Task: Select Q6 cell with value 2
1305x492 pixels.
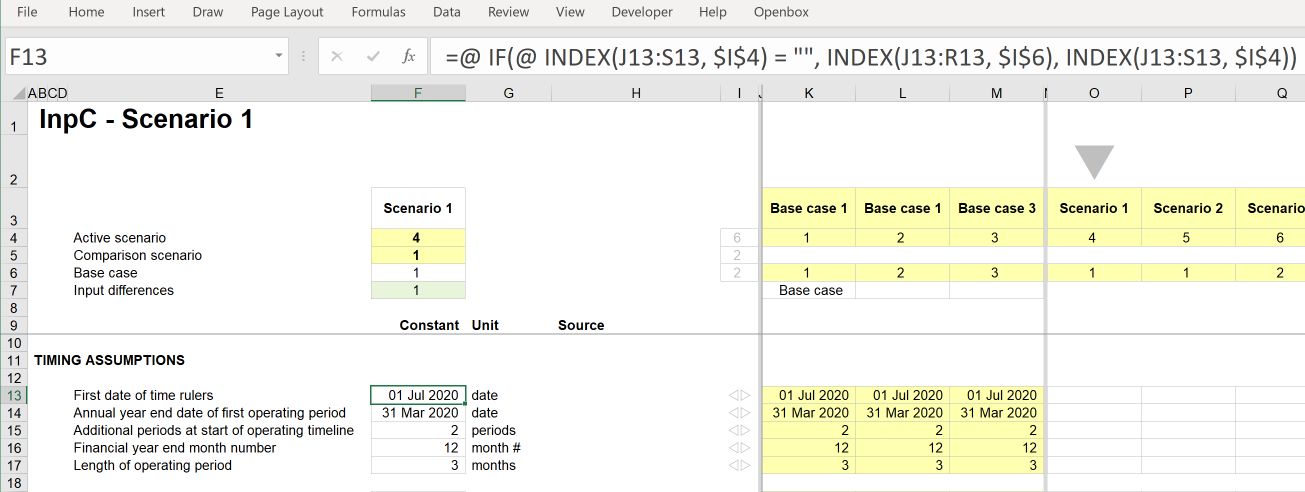Action: pos(1270,273)
